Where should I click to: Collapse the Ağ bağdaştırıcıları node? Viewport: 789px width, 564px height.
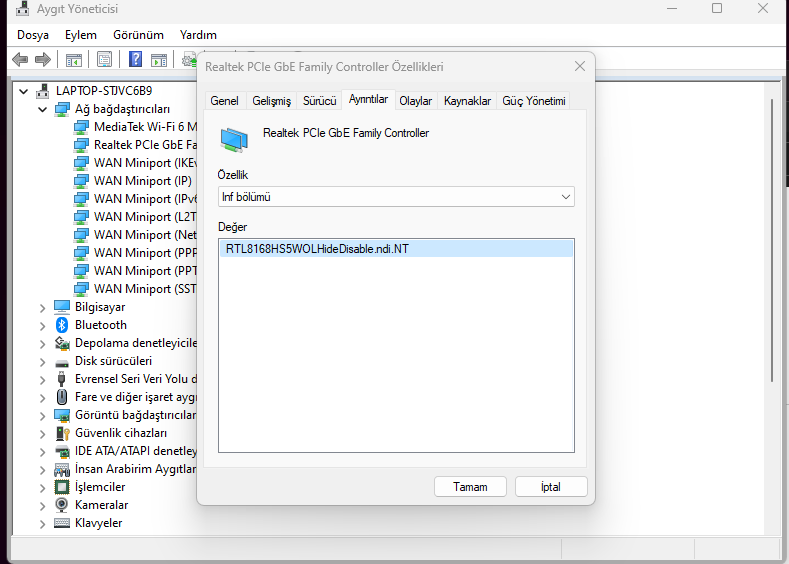42,109
